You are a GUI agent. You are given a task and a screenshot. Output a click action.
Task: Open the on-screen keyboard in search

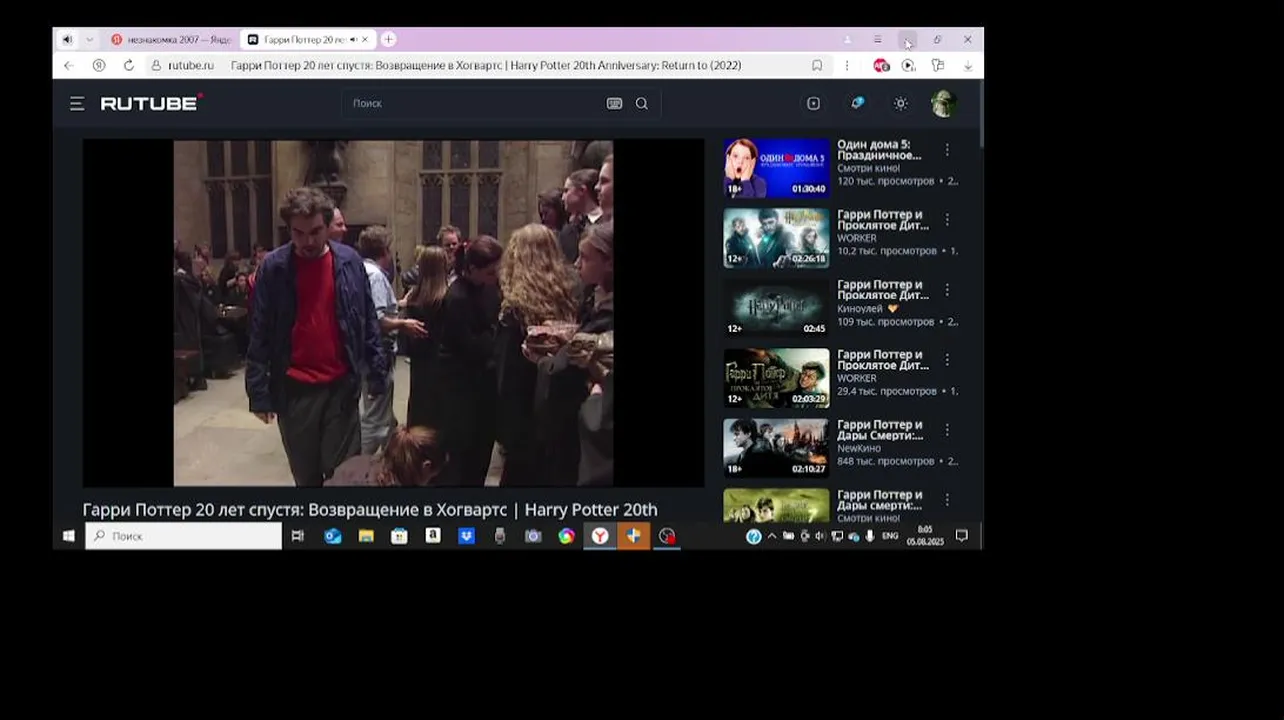[x=614, y=103]
